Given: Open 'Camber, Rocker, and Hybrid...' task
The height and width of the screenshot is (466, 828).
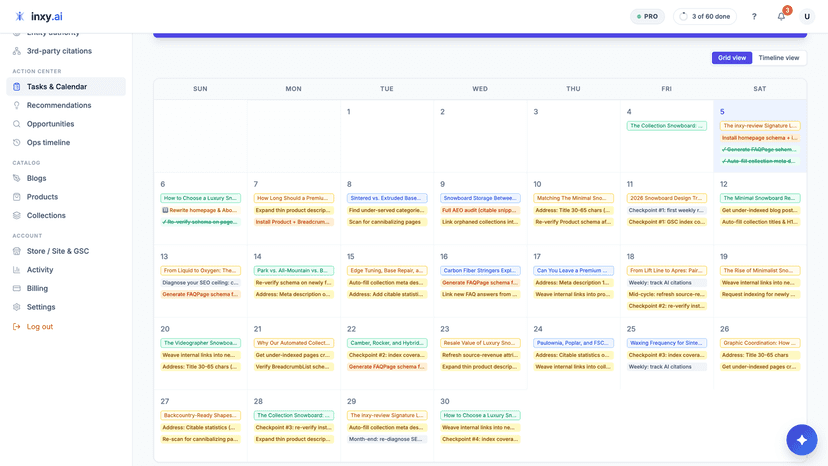Looking at the screenshot, I should pos(387,343).
